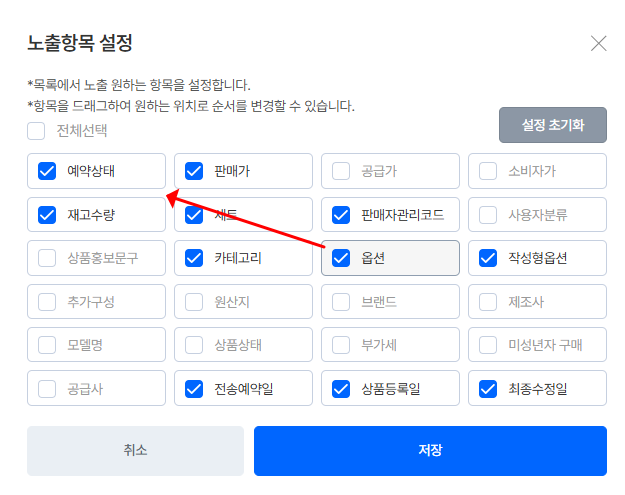Deselect the 옵션 checkbox

pyautogui.click(x=341, y=258)
